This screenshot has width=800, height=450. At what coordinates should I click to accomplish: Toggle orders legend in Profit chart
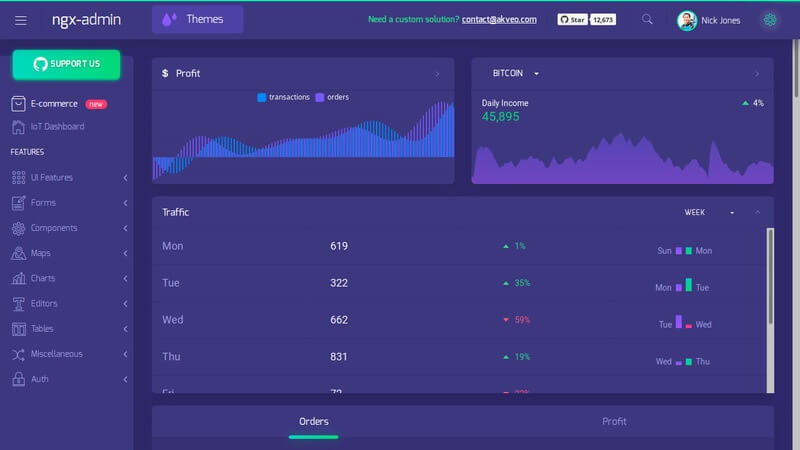(332, 97)
